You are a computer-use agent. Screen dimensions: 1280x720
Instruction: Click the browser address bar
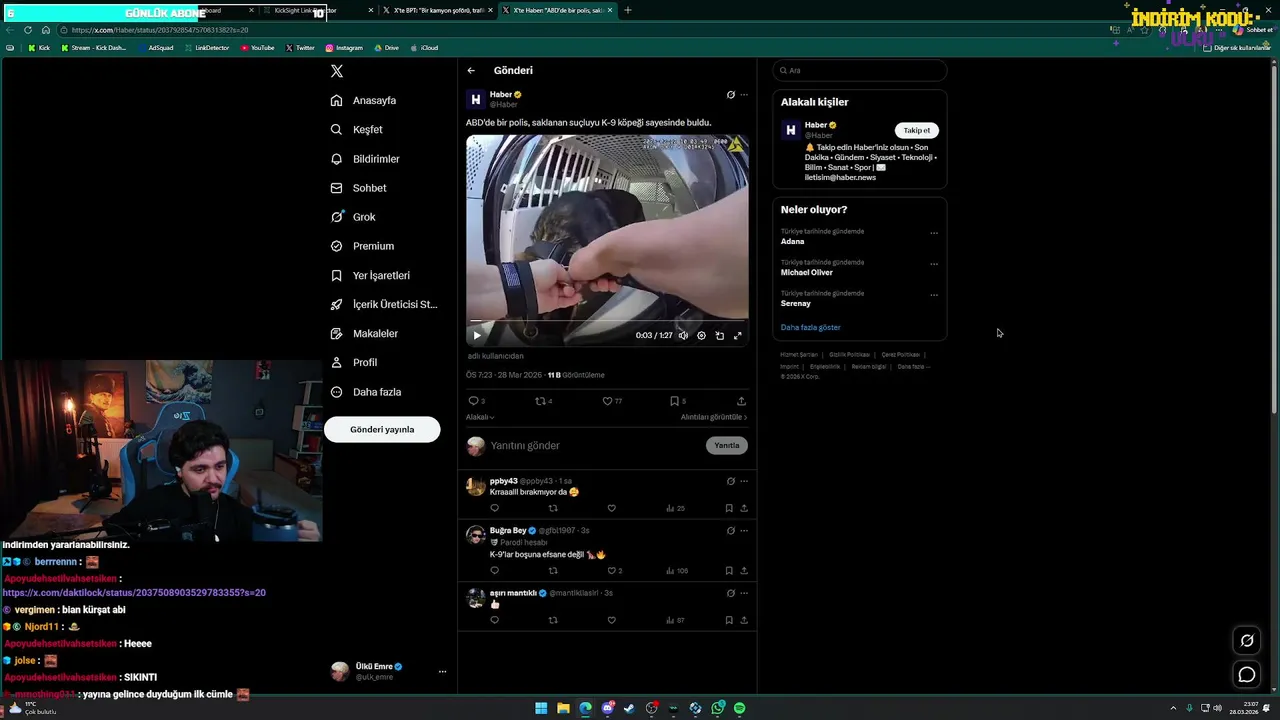580,30
